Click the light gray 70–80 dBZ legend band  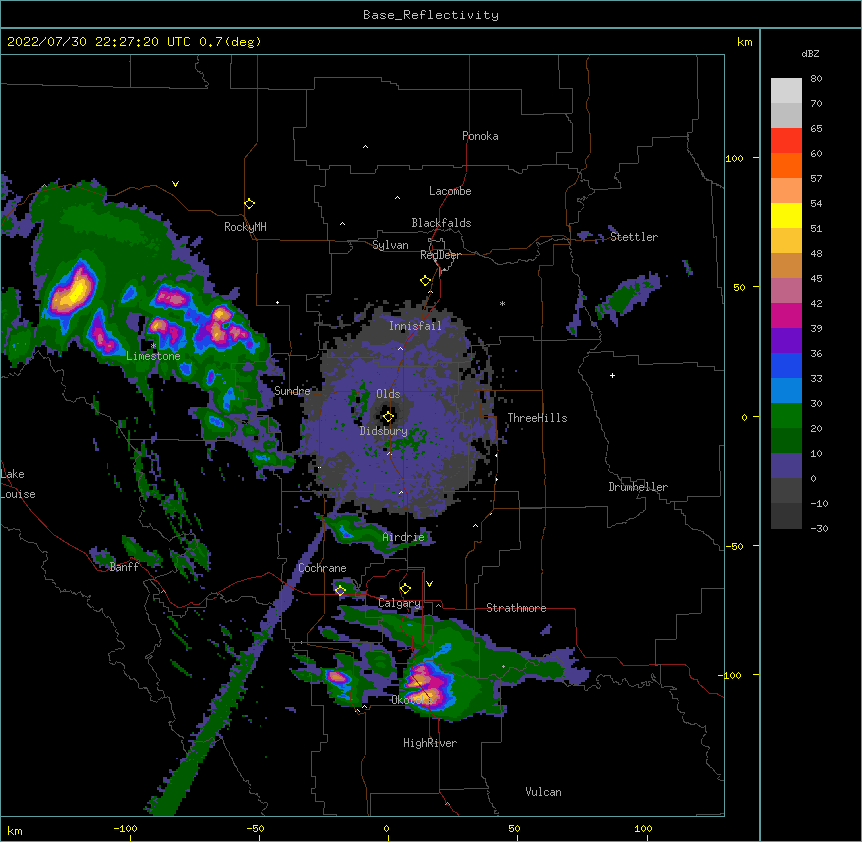click(x=786, y=90)
